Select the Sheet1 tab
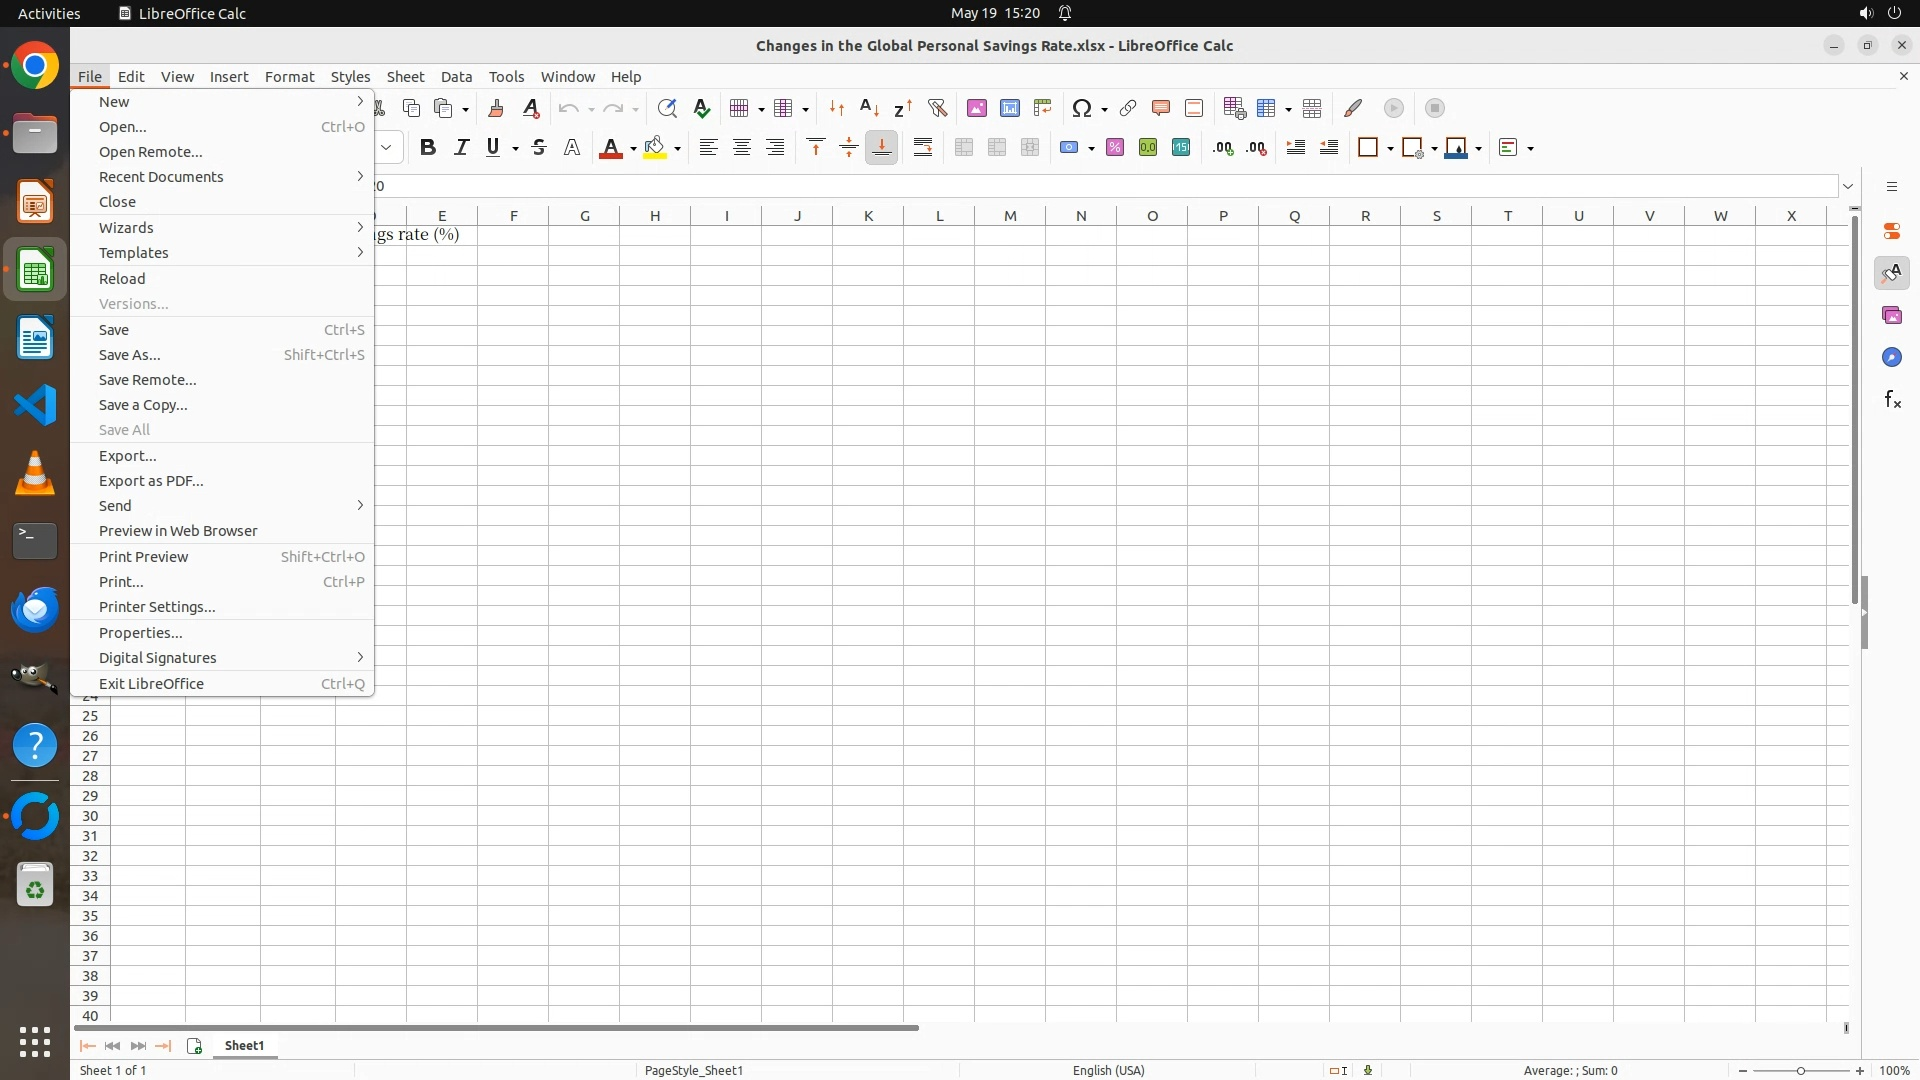This screenshot has width=1920, height=1080. coord(245,1046)
